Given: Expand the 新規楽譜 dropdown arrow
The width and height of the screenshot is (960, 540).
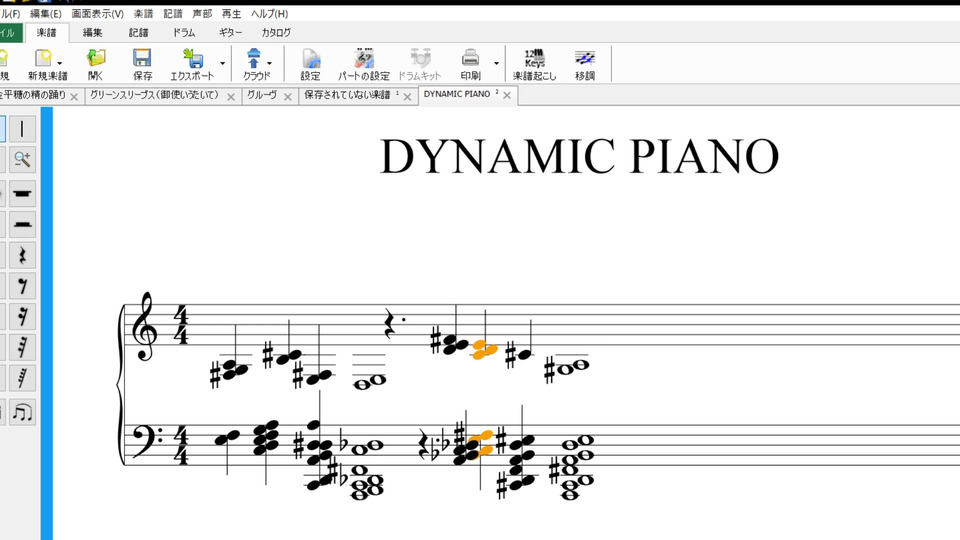Looking at the screenshot, I should pyautogui.click(x=60, y=64).
